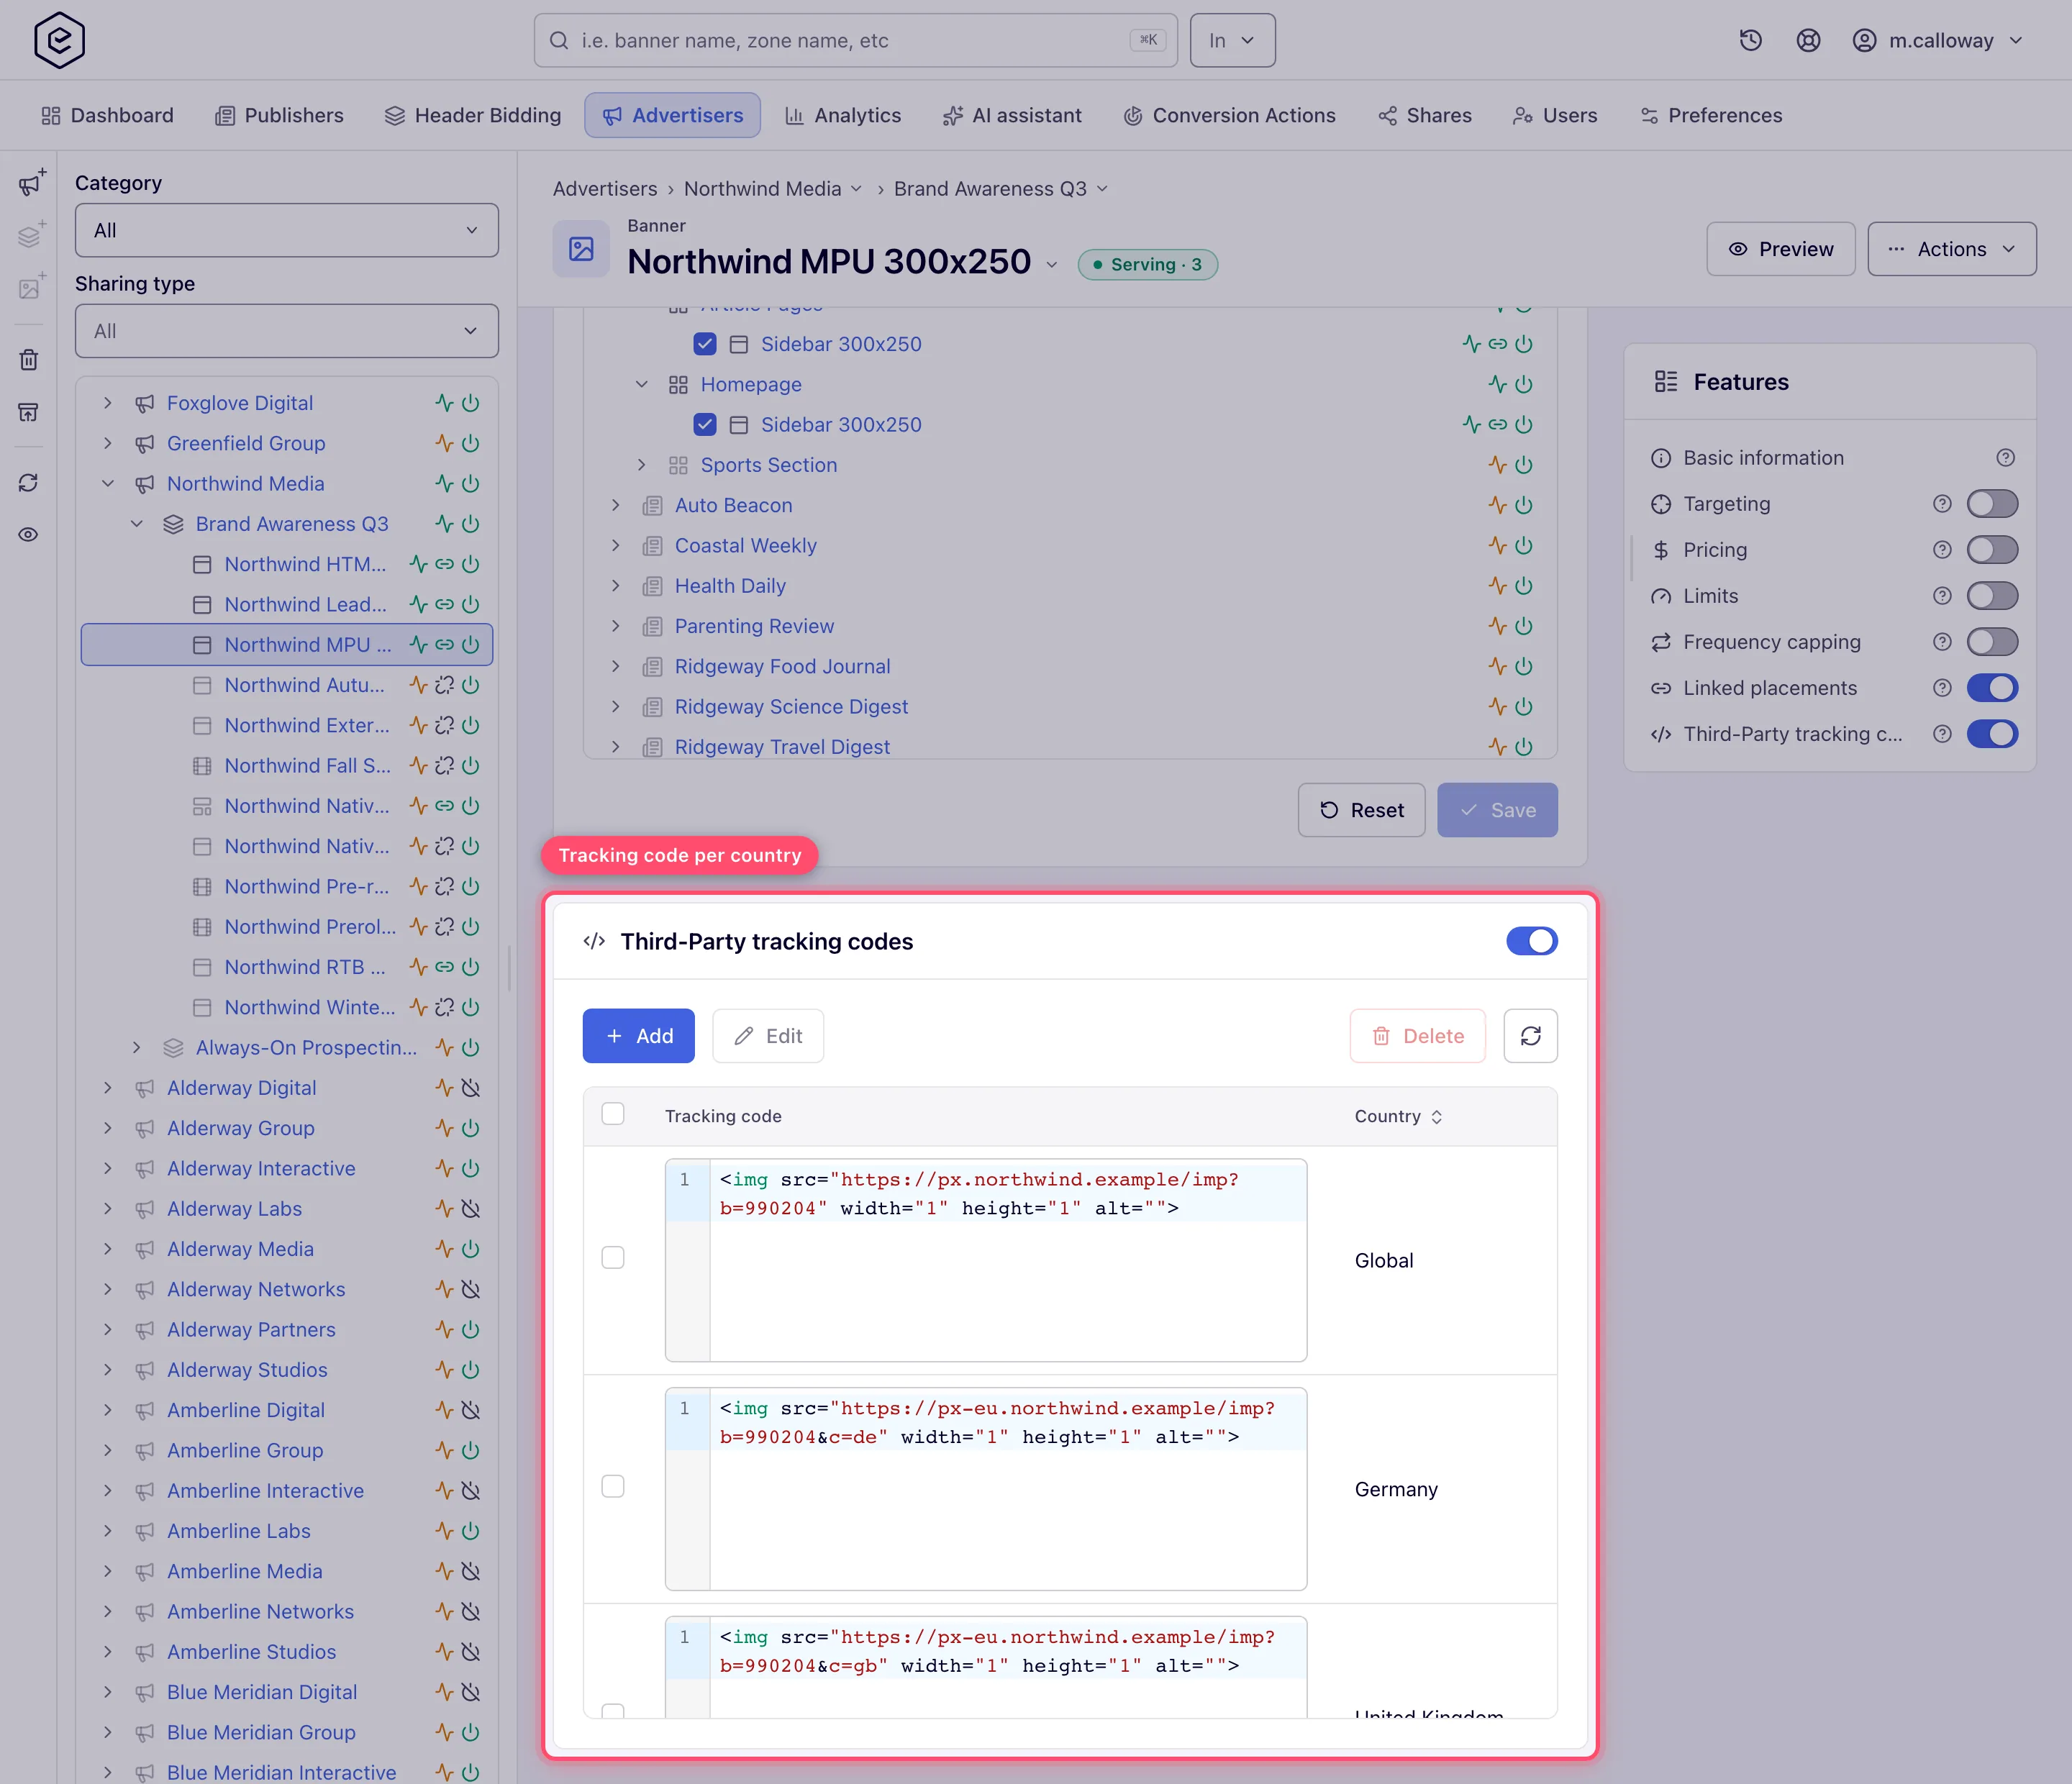Open the trash icon in left rail

click(29, 360)
